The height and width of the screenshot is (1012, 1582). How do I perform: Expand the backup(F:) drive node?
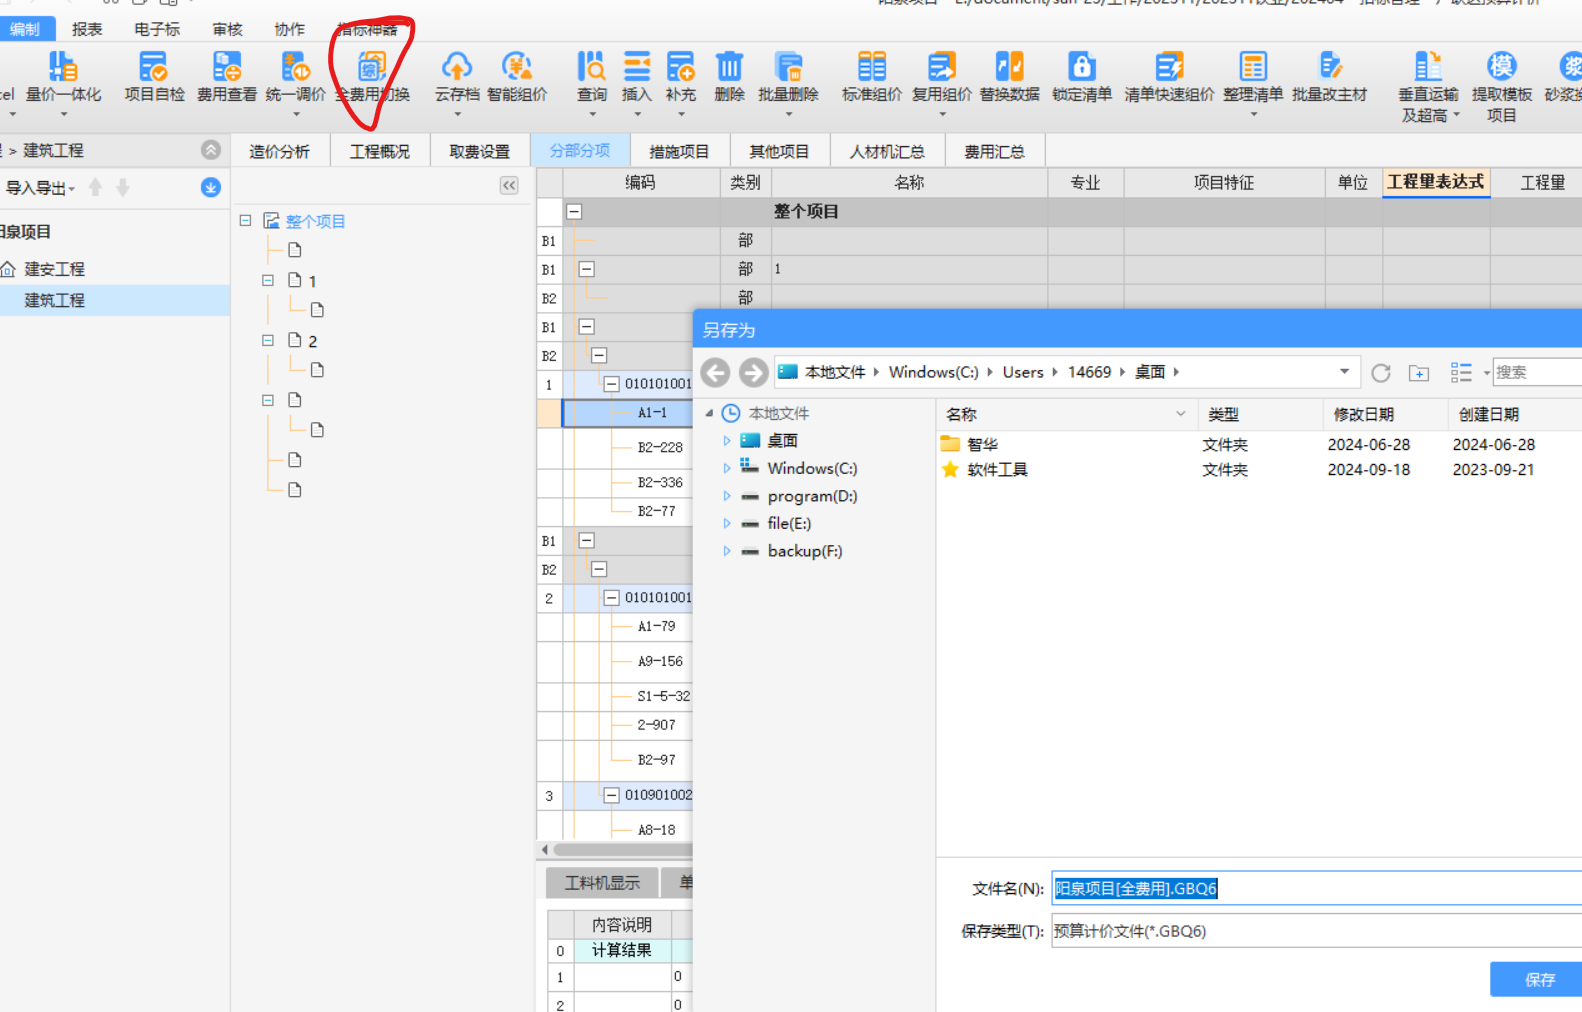(x=727, y=551)
